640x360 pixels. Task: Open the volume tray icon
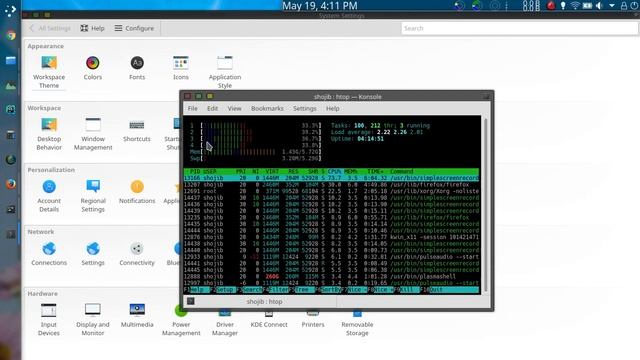tap(599, 6)
